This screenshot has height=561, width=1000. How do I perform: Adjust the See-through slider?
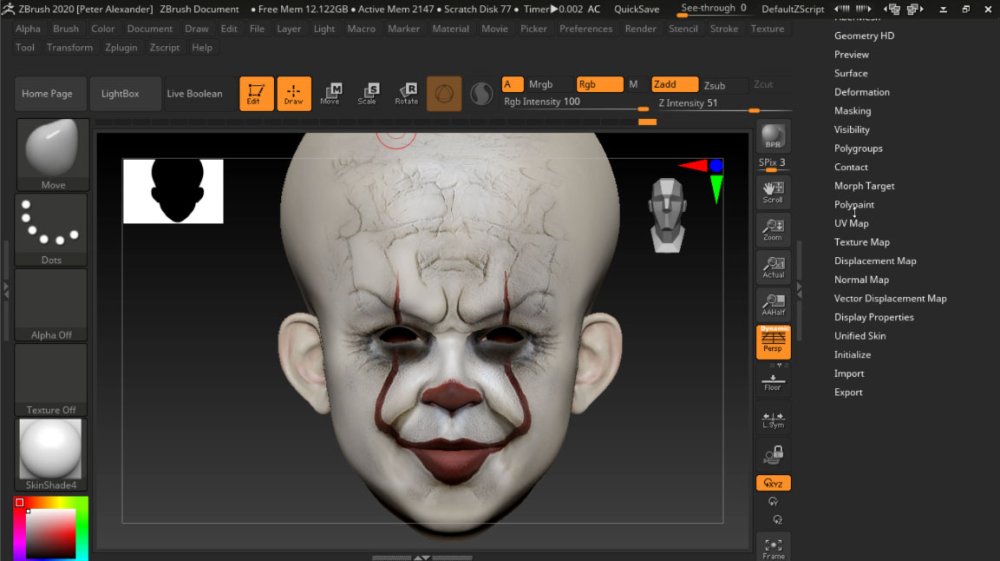tap(713, 9)
